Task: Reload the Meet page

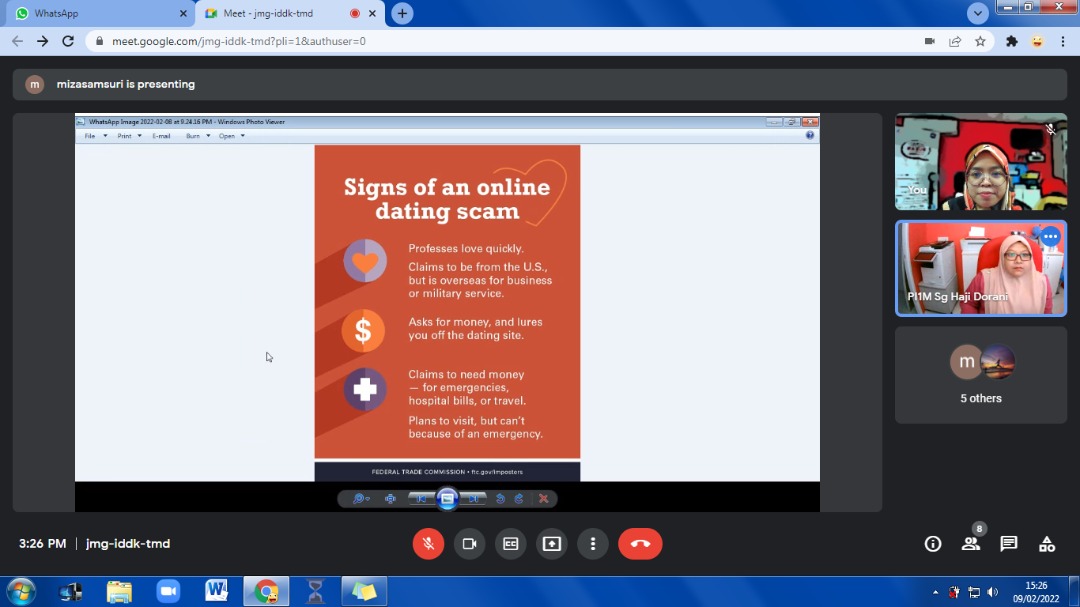Action: tap(68, 41)
